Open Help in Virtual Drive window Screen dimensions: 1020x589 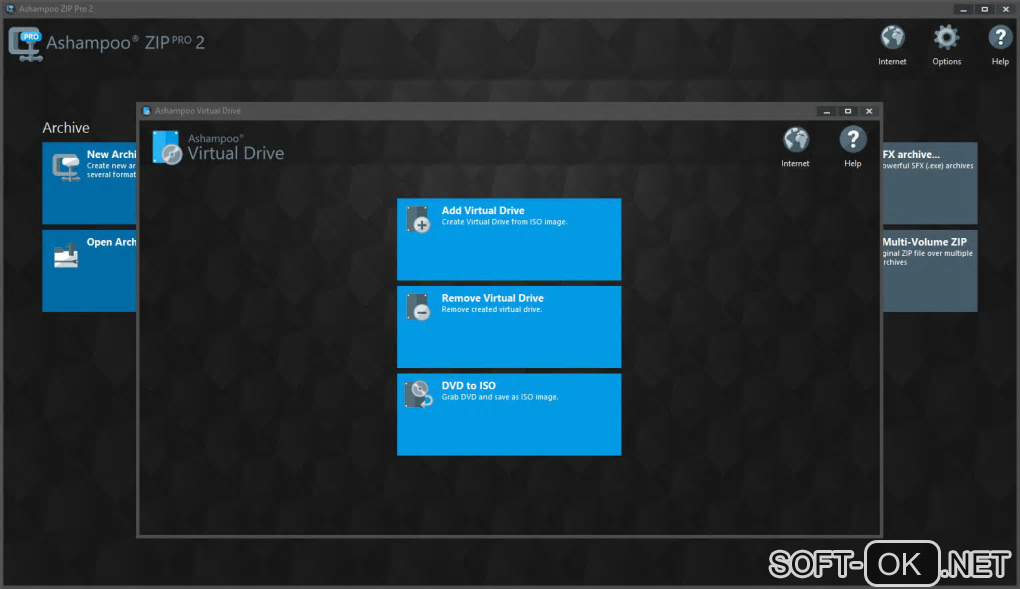(x=852, y=148)
